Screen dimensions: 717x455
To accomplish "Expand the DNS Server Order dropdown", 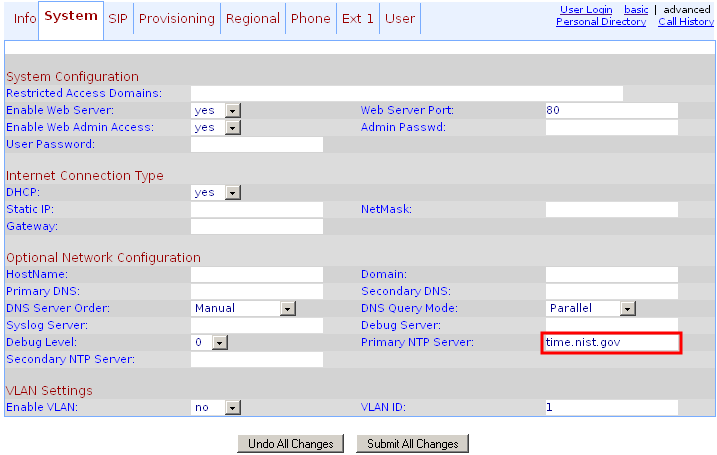I will [244, 308].
